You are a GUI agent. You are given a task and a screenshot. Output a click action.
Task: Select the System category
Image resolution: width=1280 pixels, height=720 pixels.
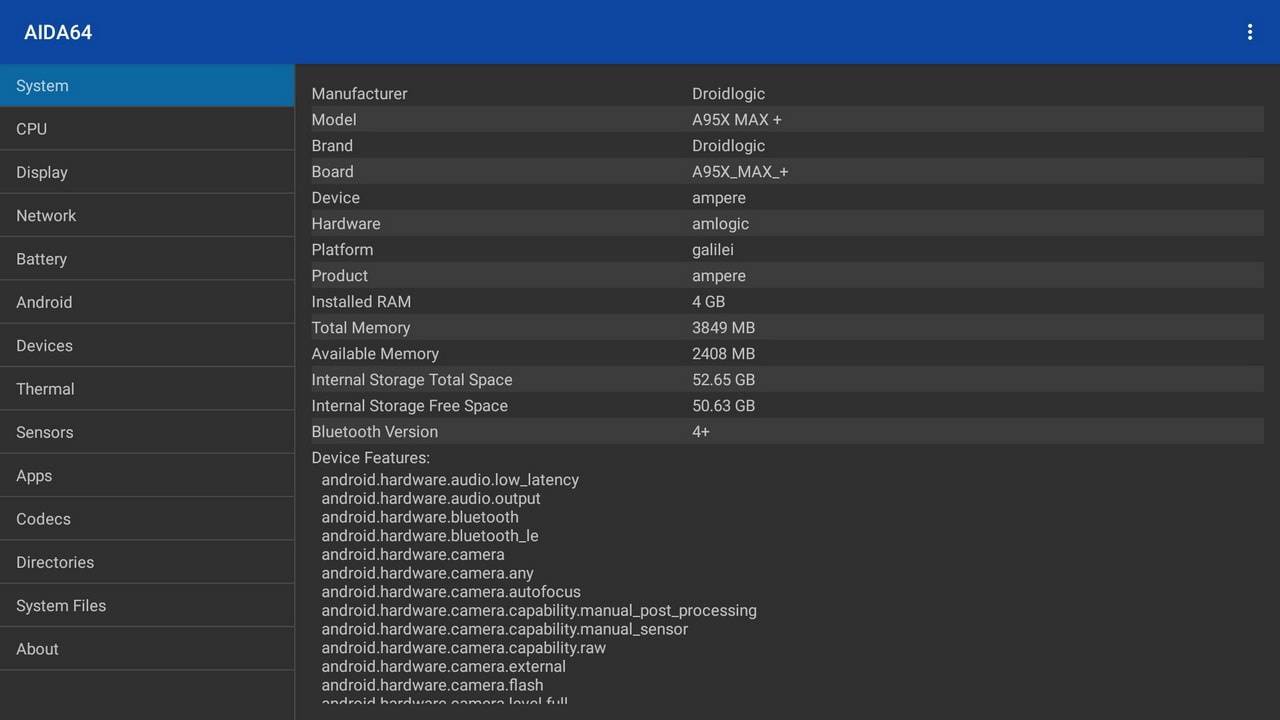click(x=147, y=86)
